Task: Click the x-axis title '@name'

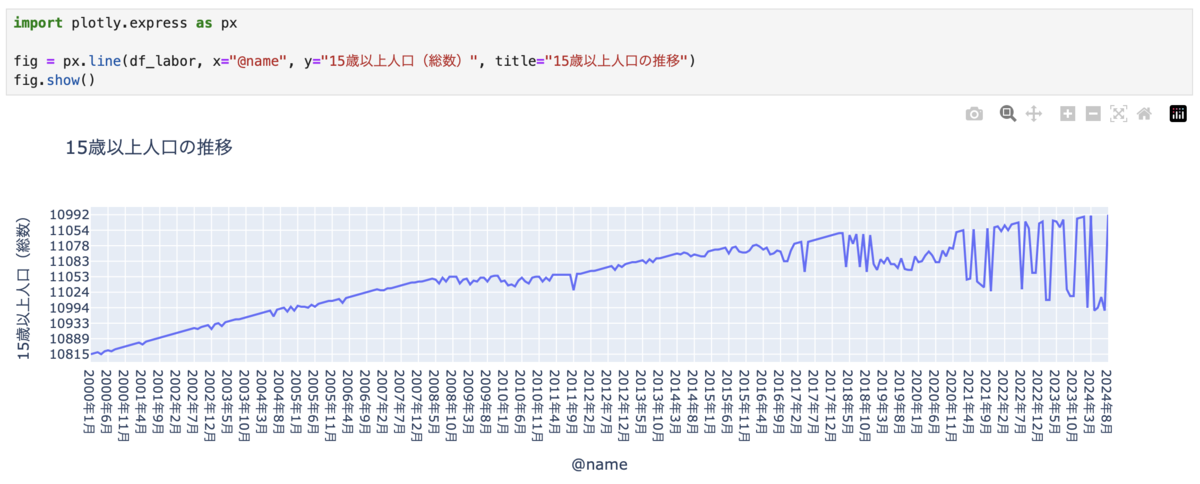Action: pyautogui.click(x=599, y=464)
